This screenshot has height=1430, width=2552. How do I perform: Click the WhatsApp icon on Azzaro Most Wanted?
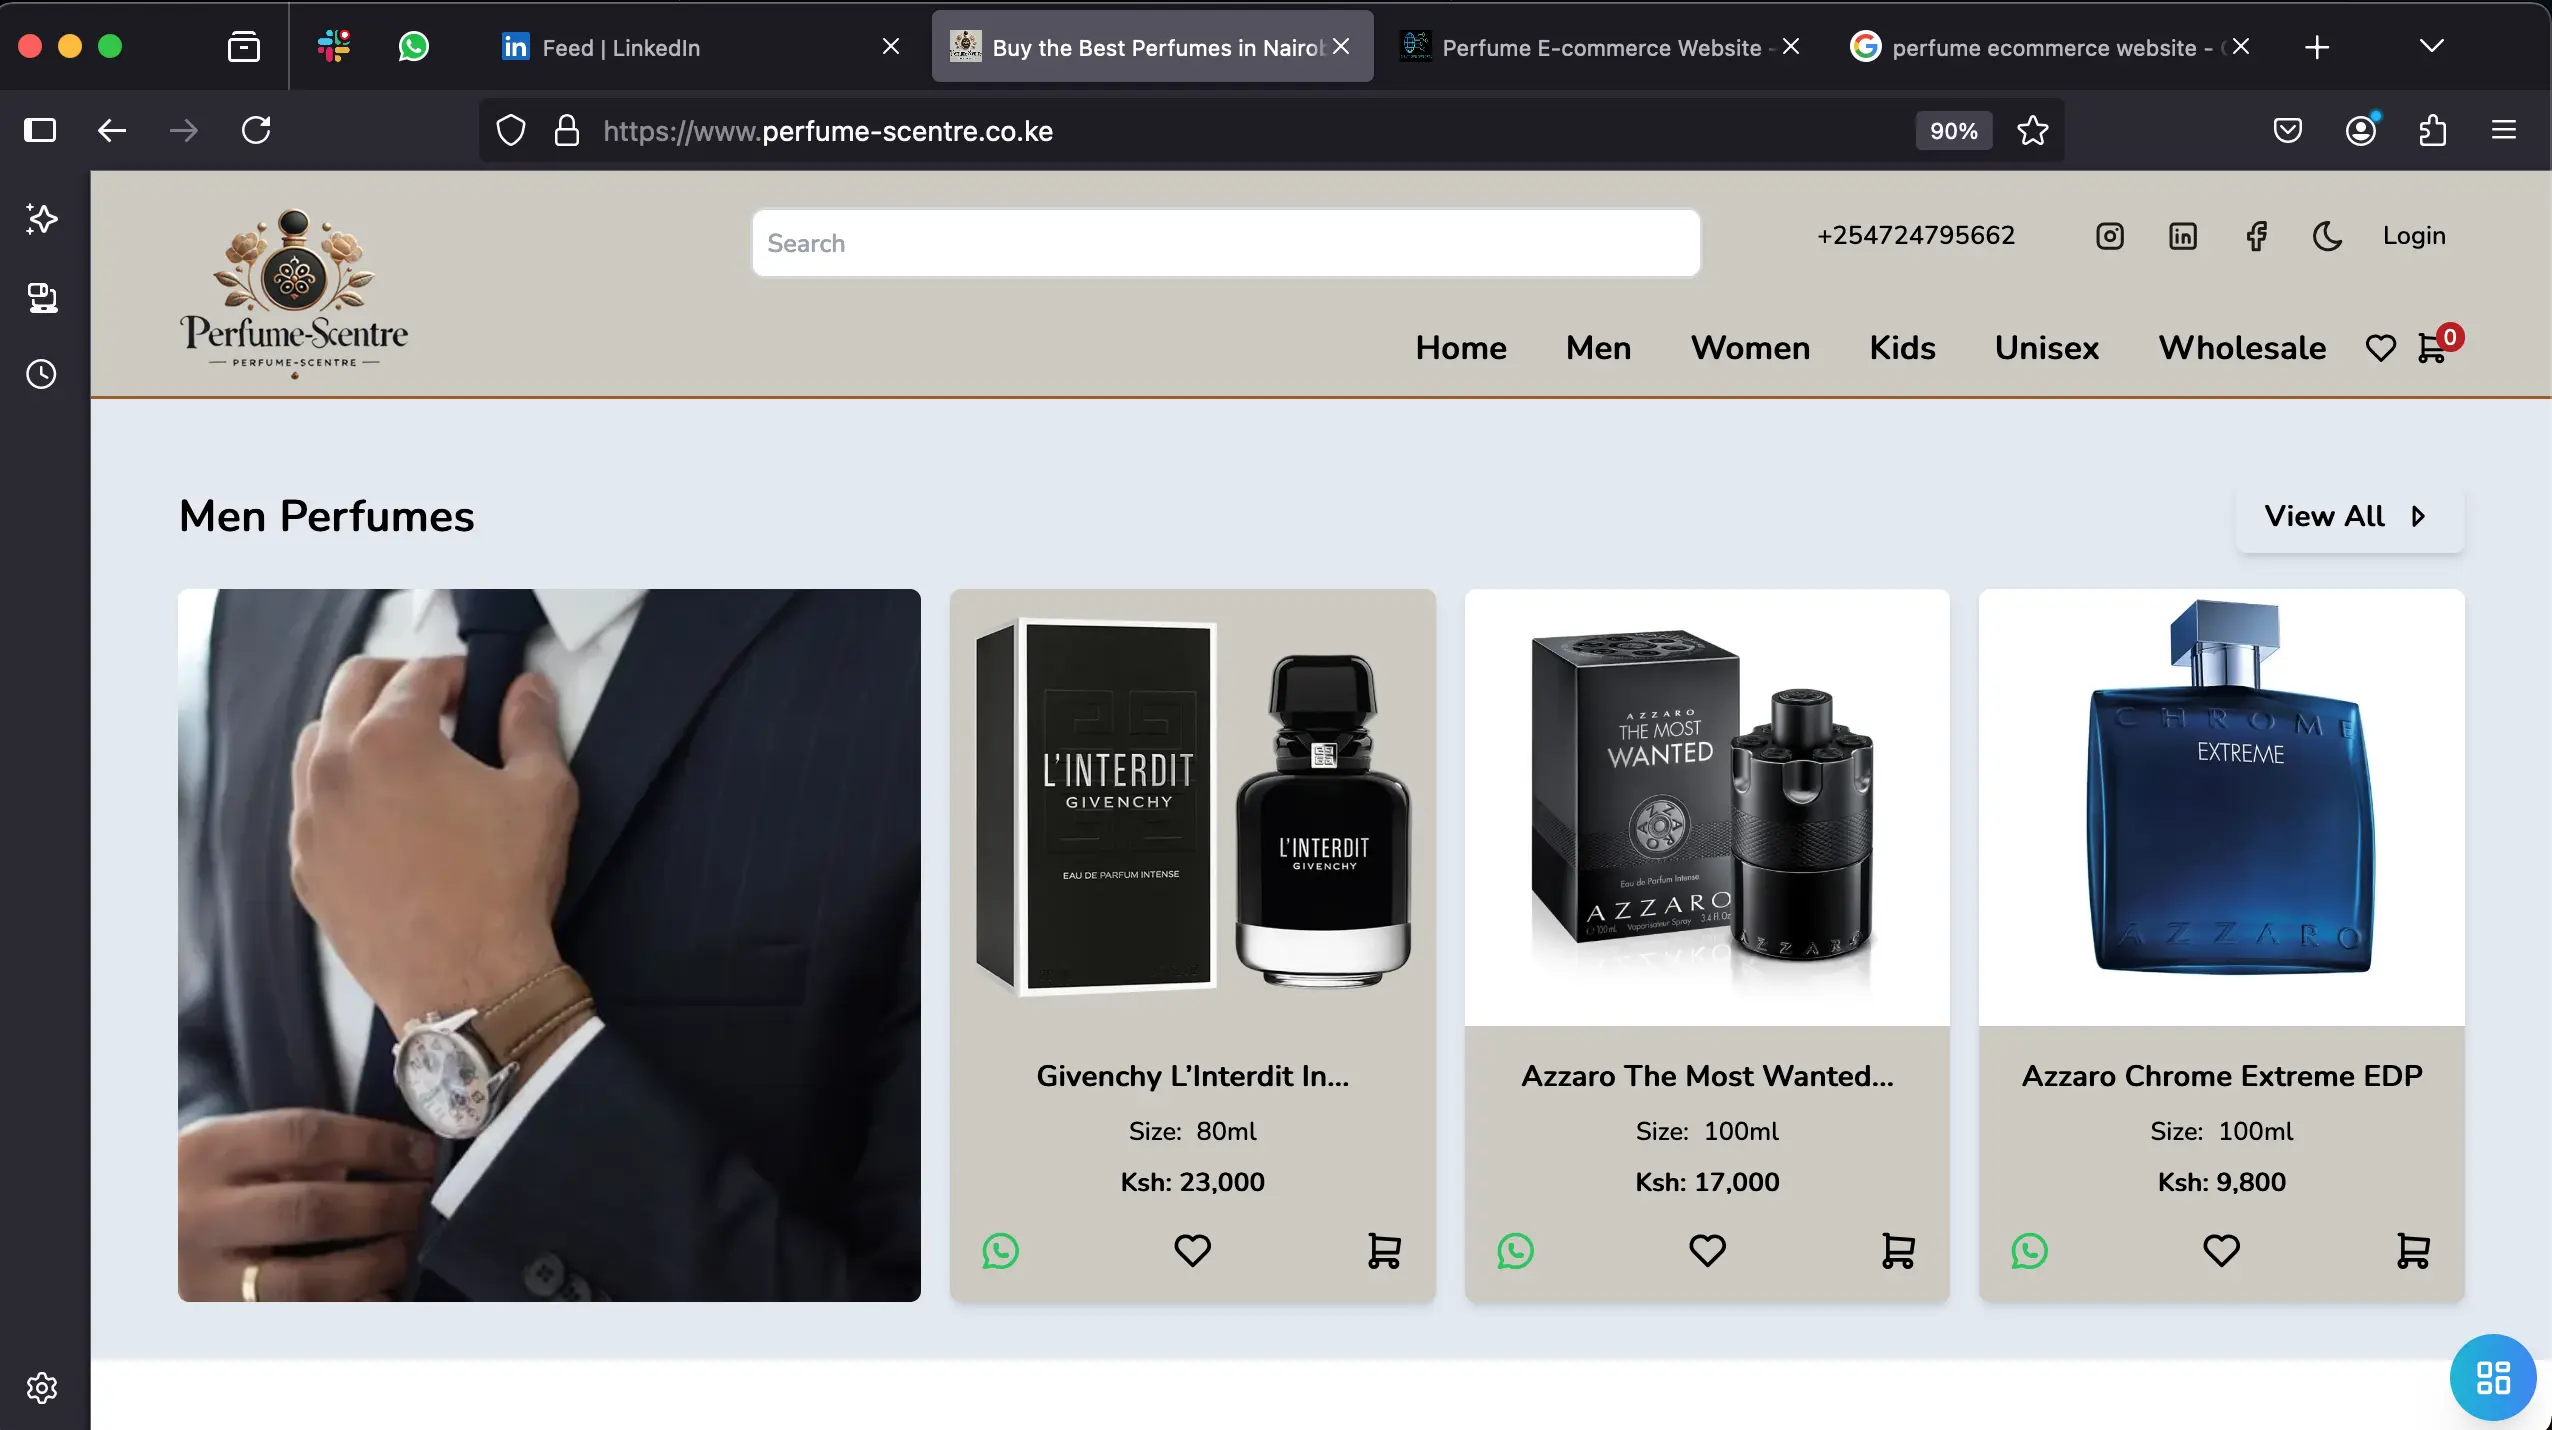[1514, 1251]
